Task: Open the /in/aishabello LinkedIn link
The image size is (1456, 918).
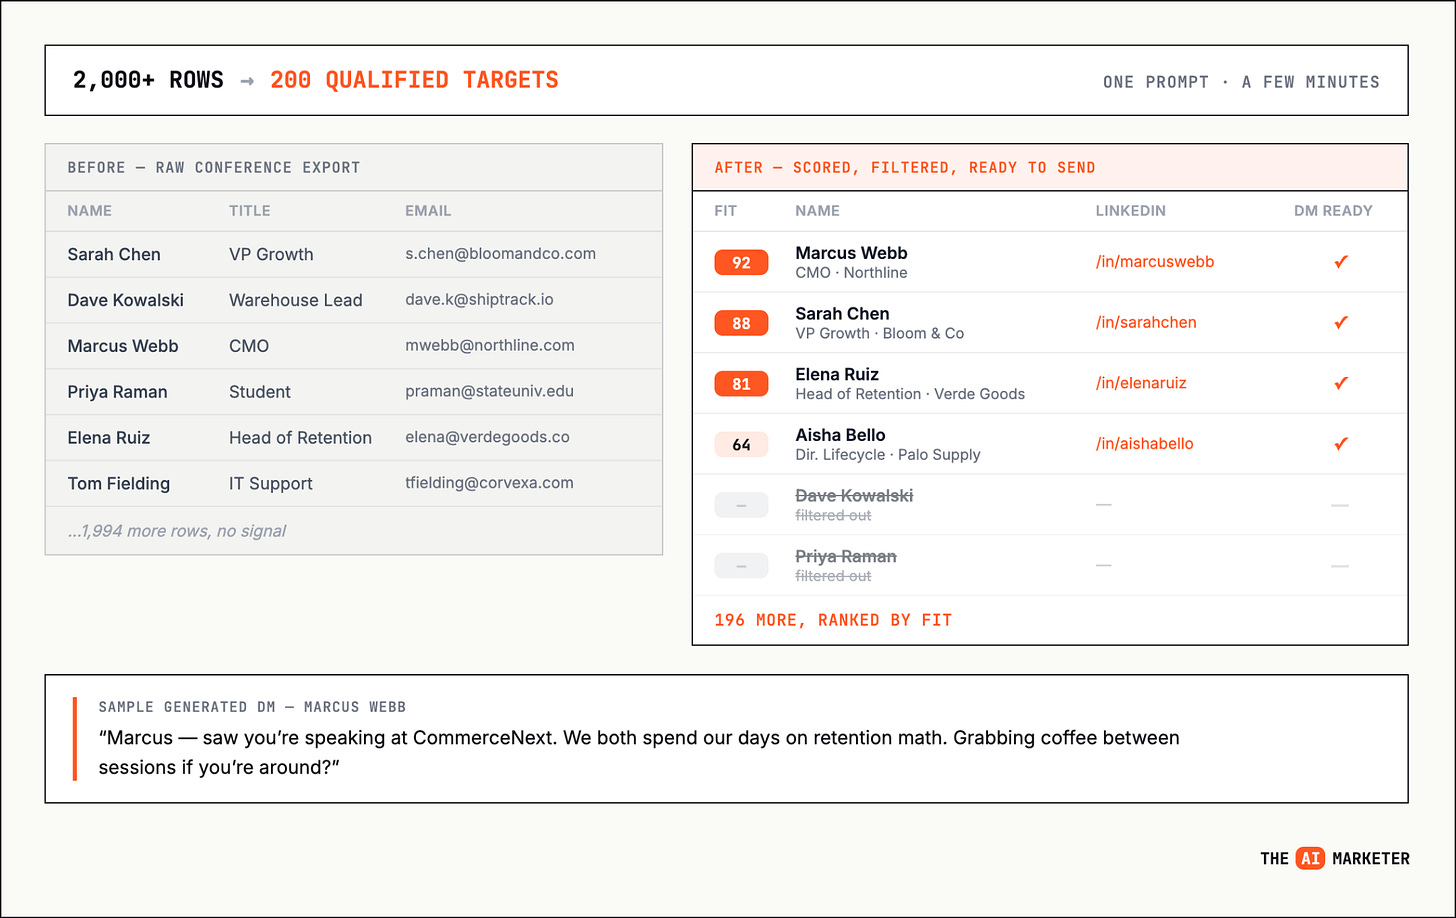Action: [1144, 444]
